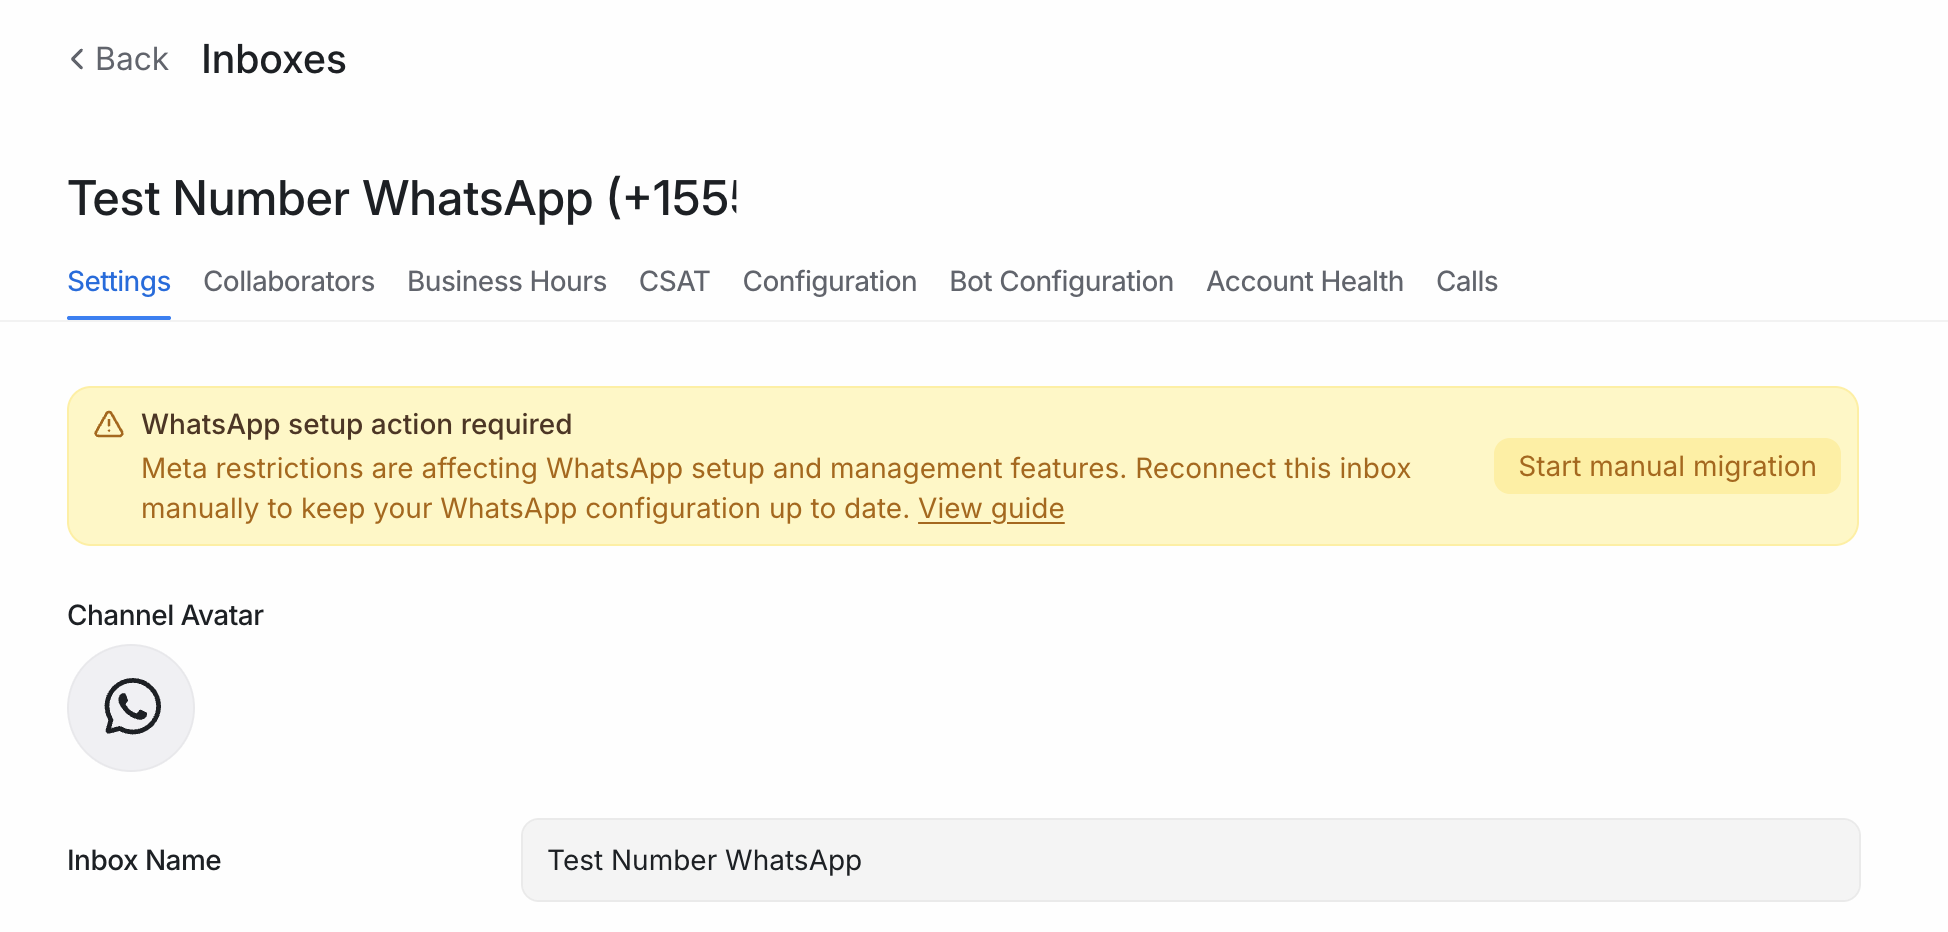The width and height of the screenshot is (1948, 932).
Task: Click the Test Number WhatsApp title
Action: pos(402,198)
